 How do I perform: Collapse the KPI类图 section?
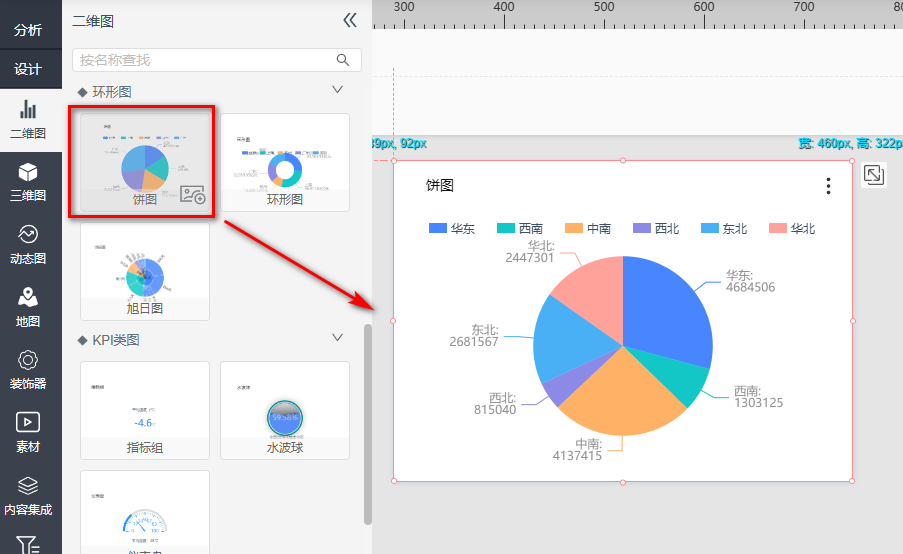click(338, 339)
